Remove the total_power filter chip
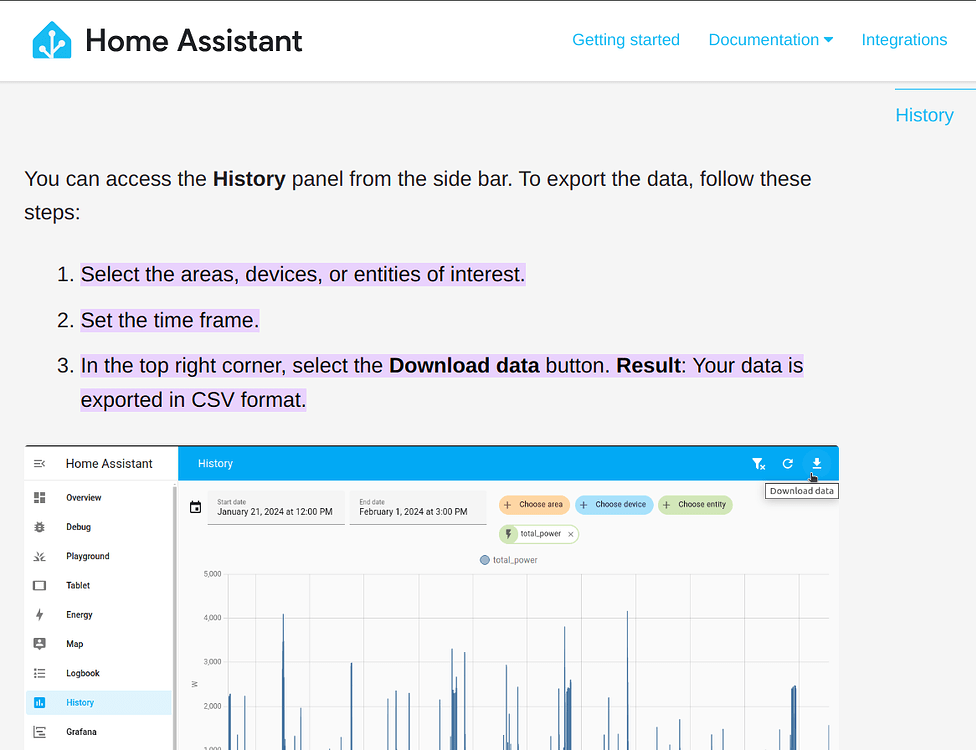This screenshot has width=976, height=750. tap(570, 534)
